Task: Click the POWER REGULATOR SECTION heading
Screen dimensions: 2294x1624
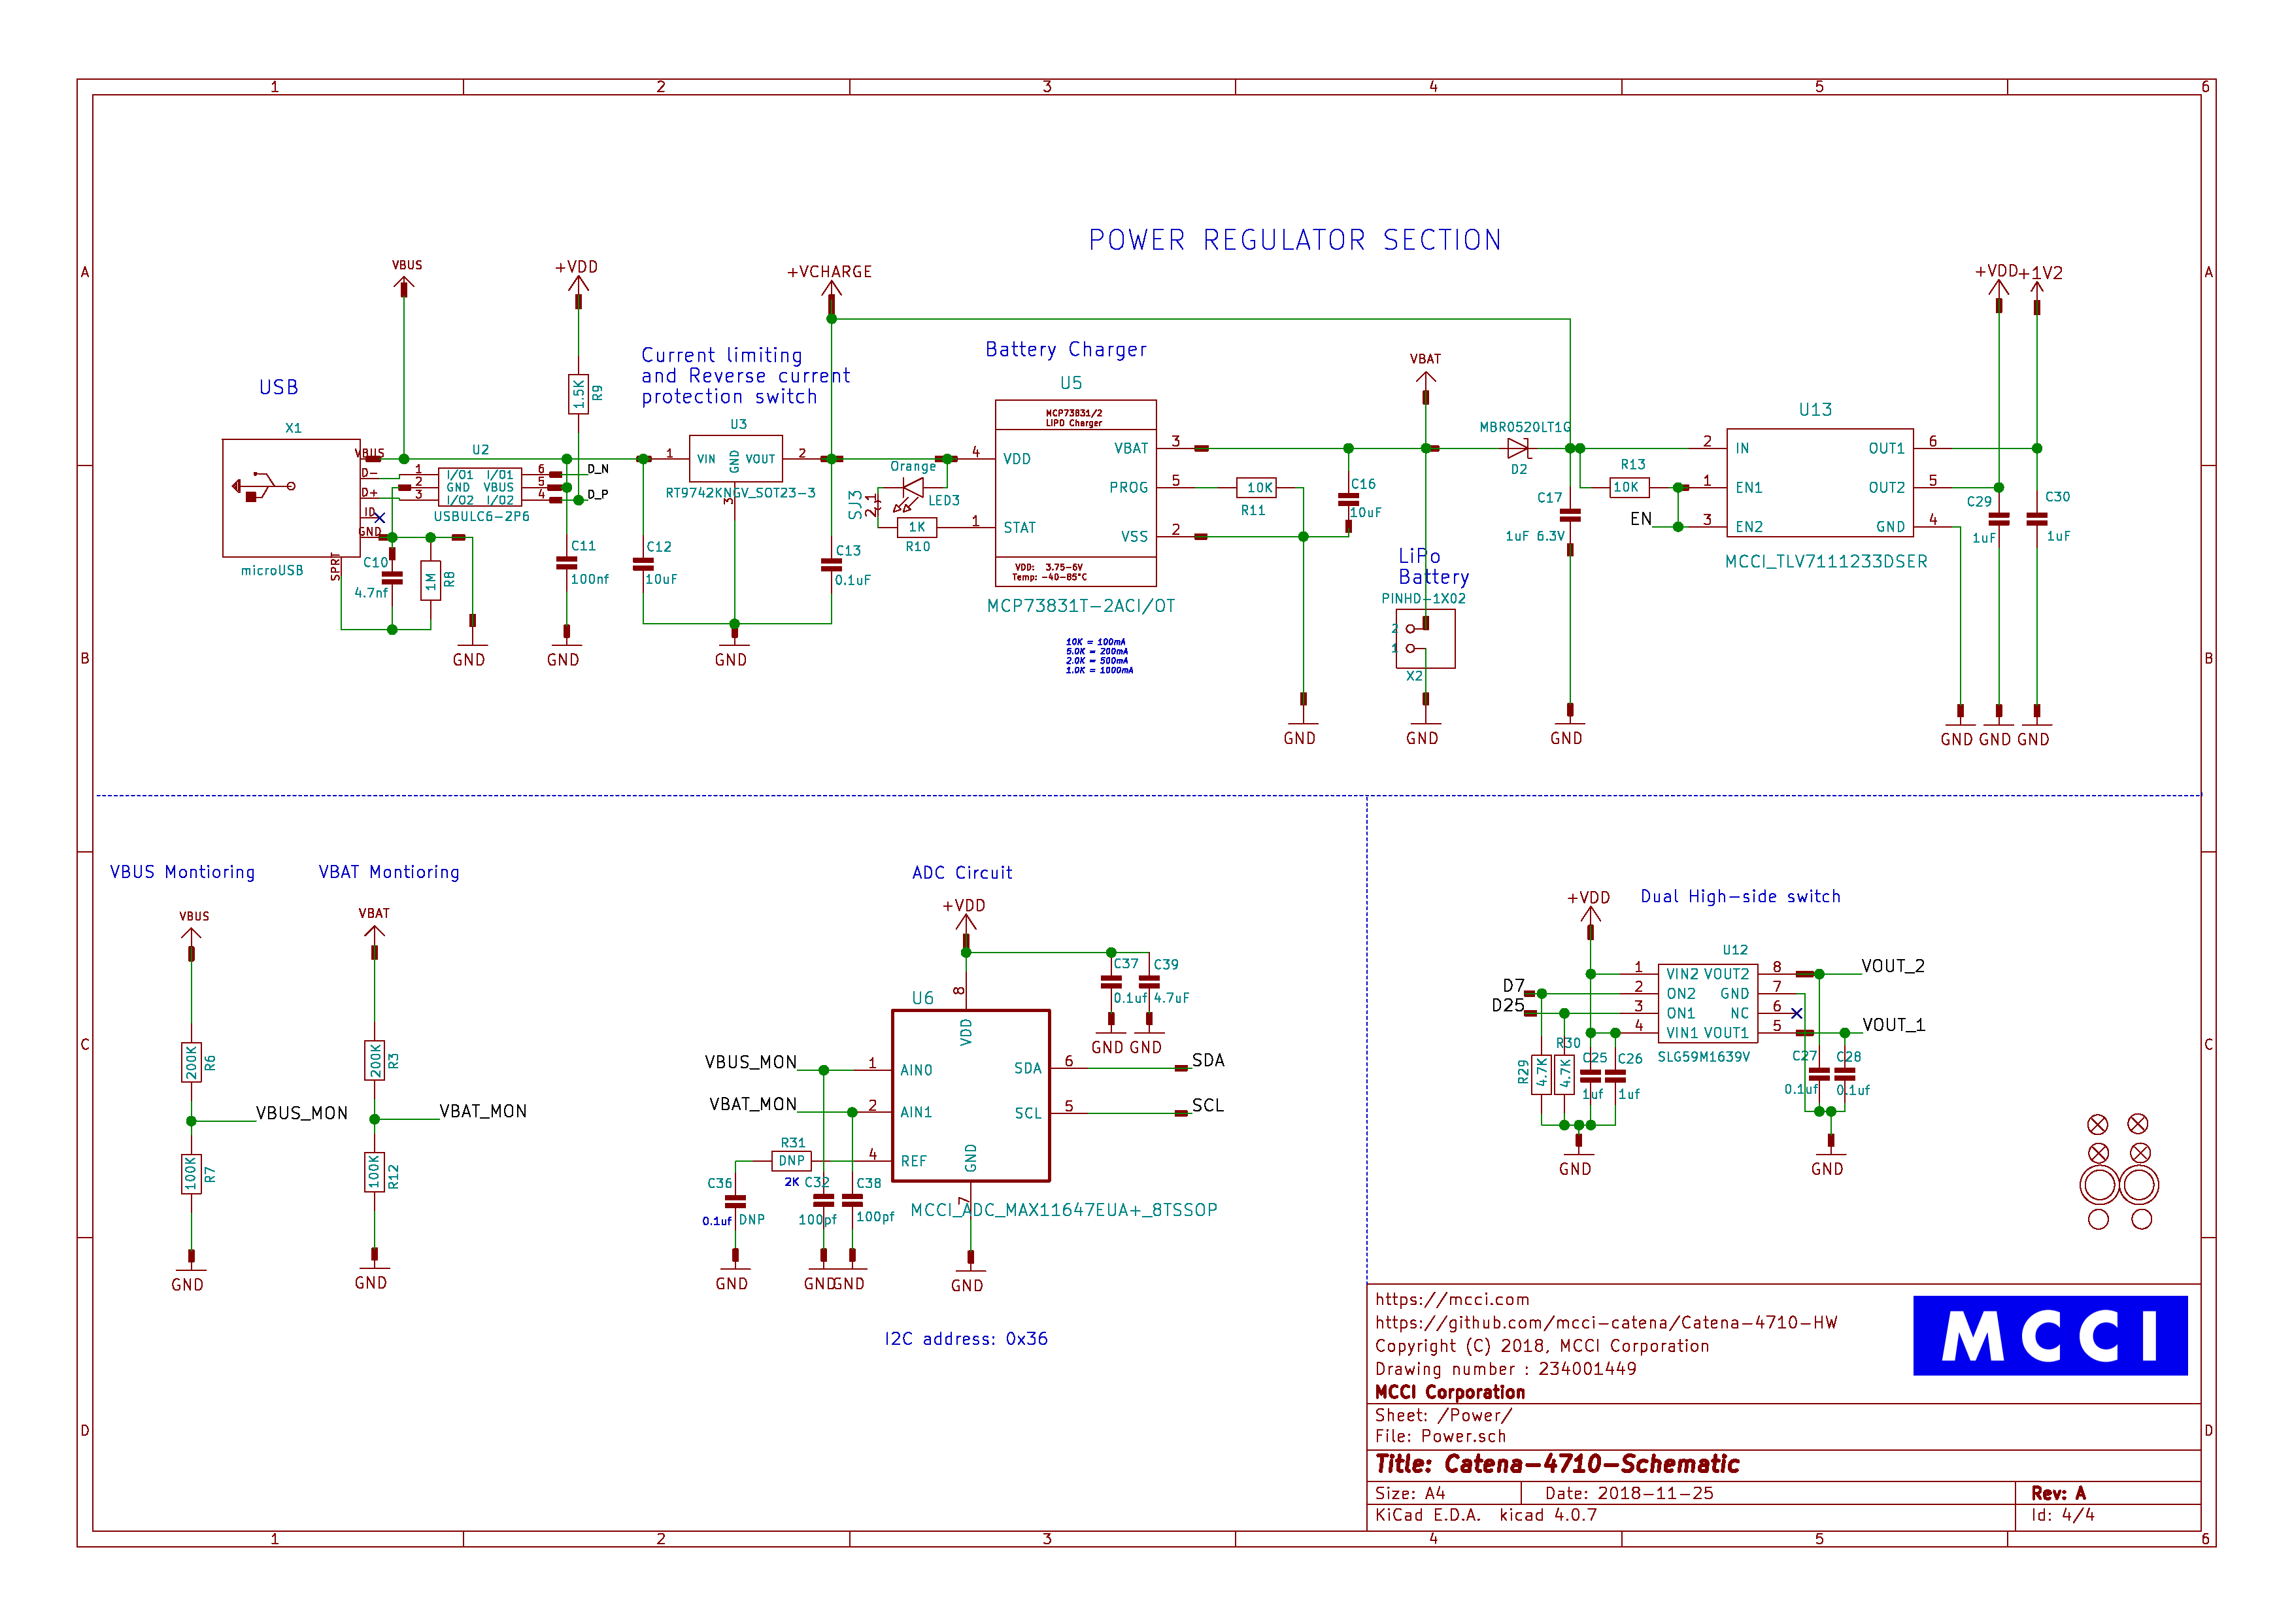Action: click(1294, 240)
